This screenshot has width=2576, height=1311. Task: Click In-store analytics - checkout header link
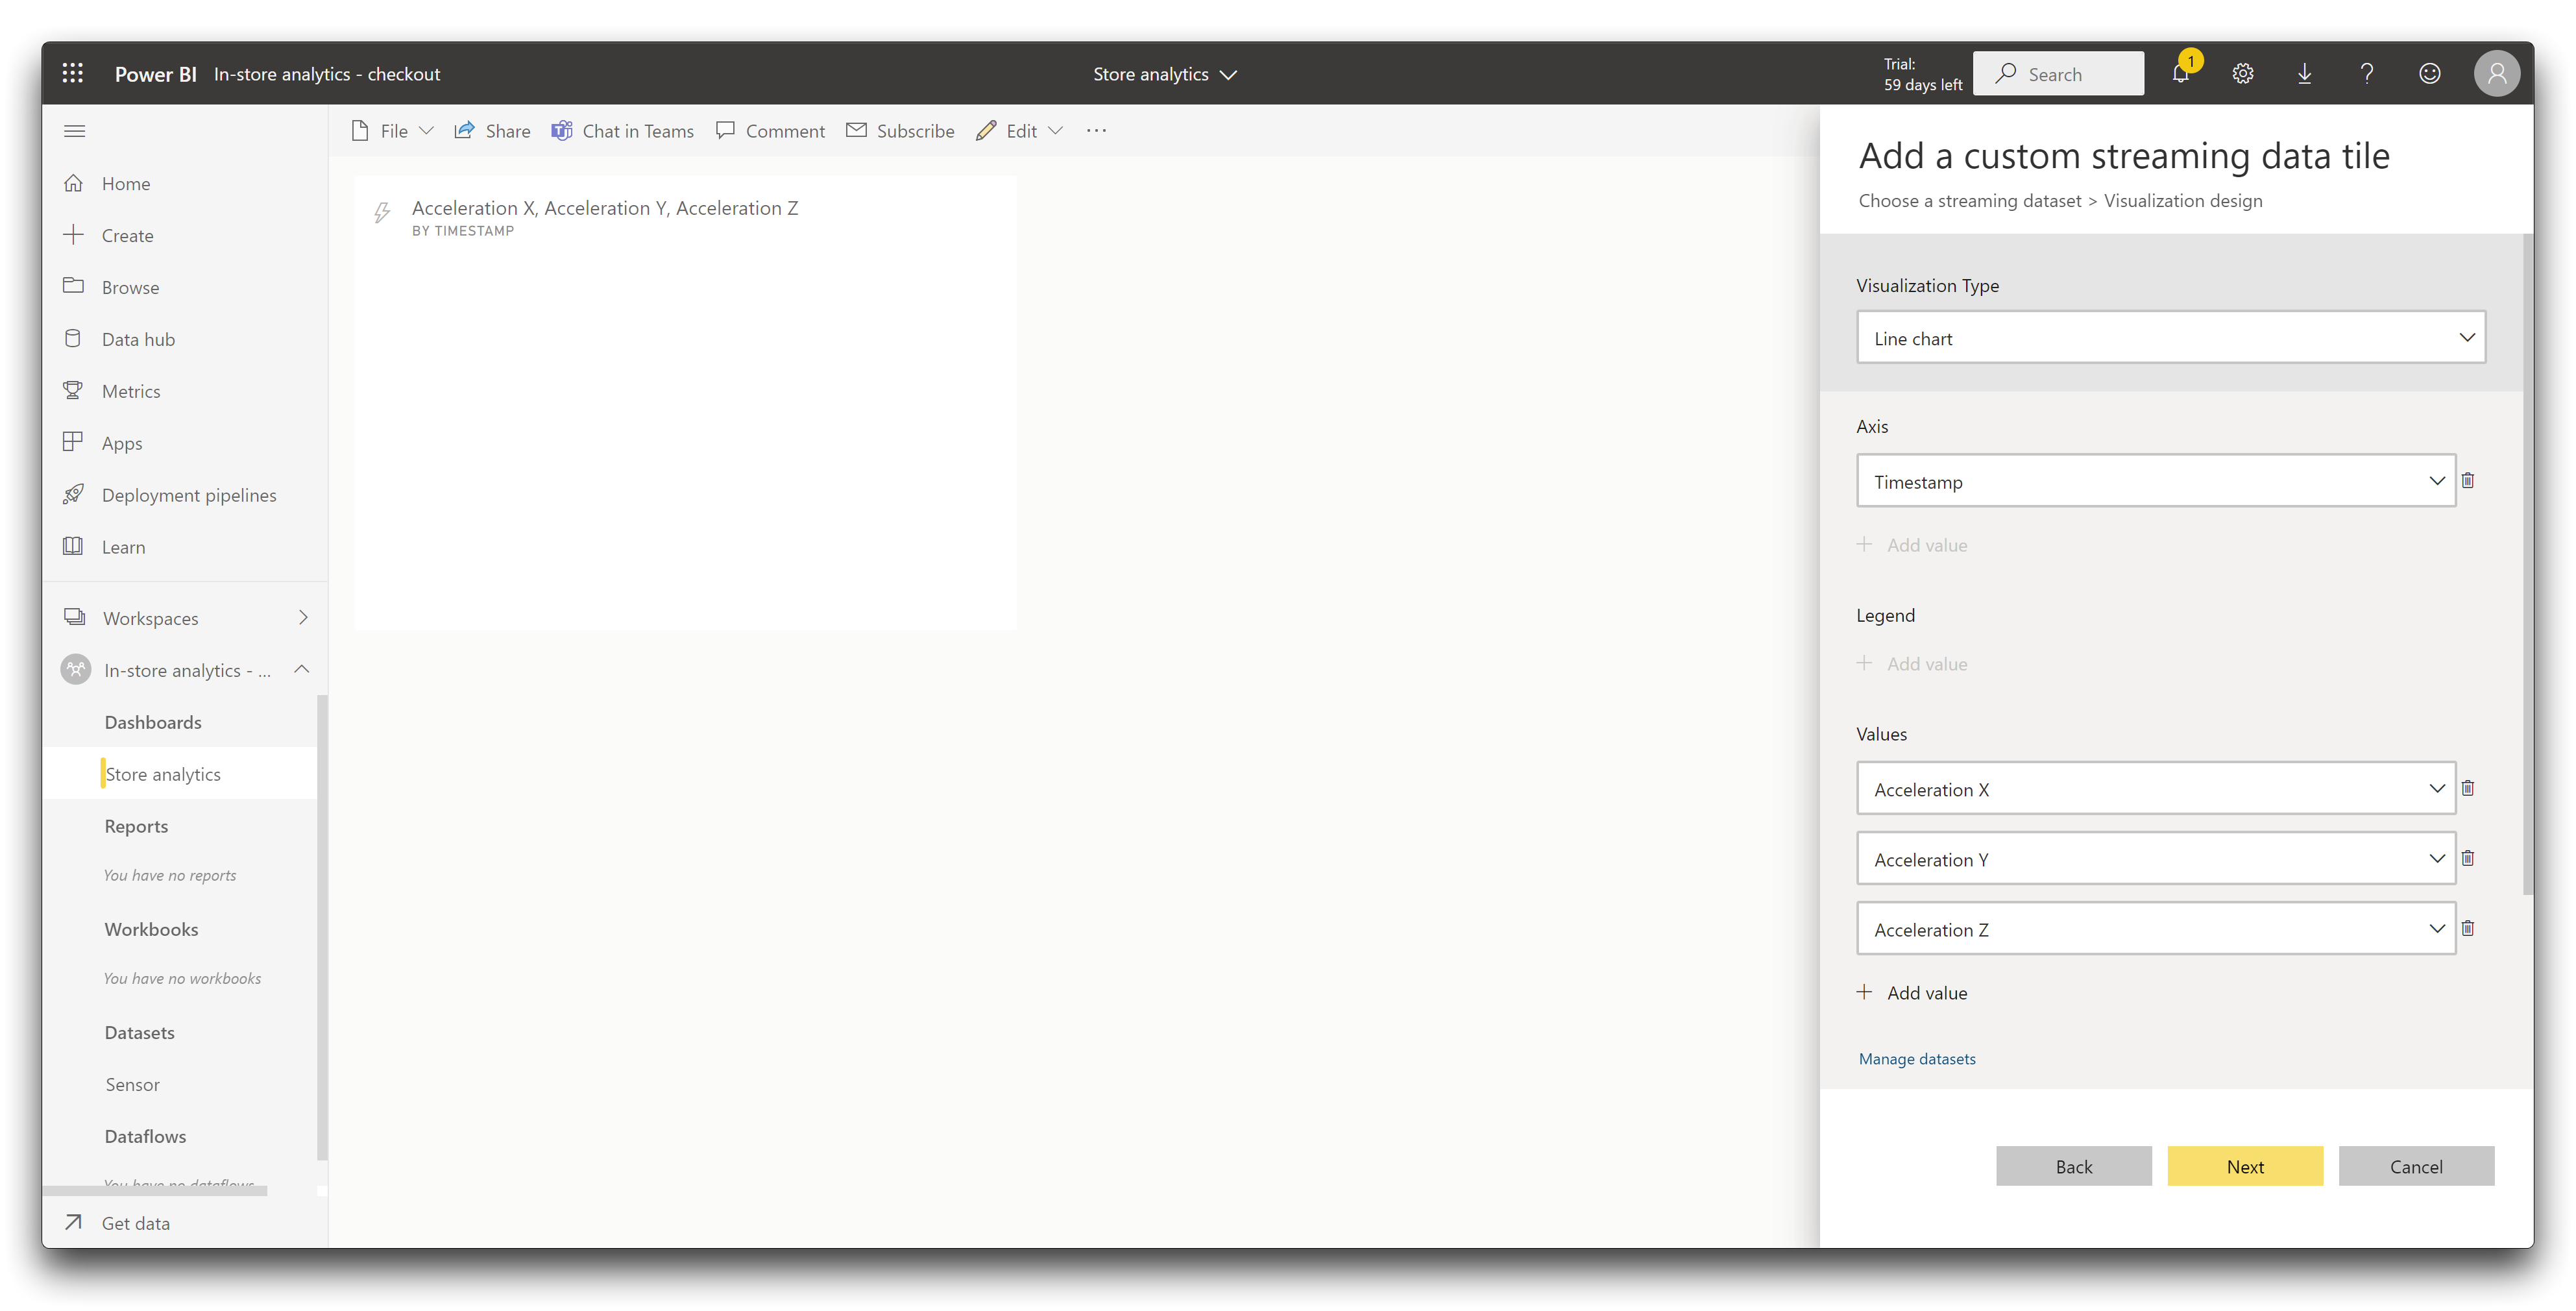tap(327, 74)
